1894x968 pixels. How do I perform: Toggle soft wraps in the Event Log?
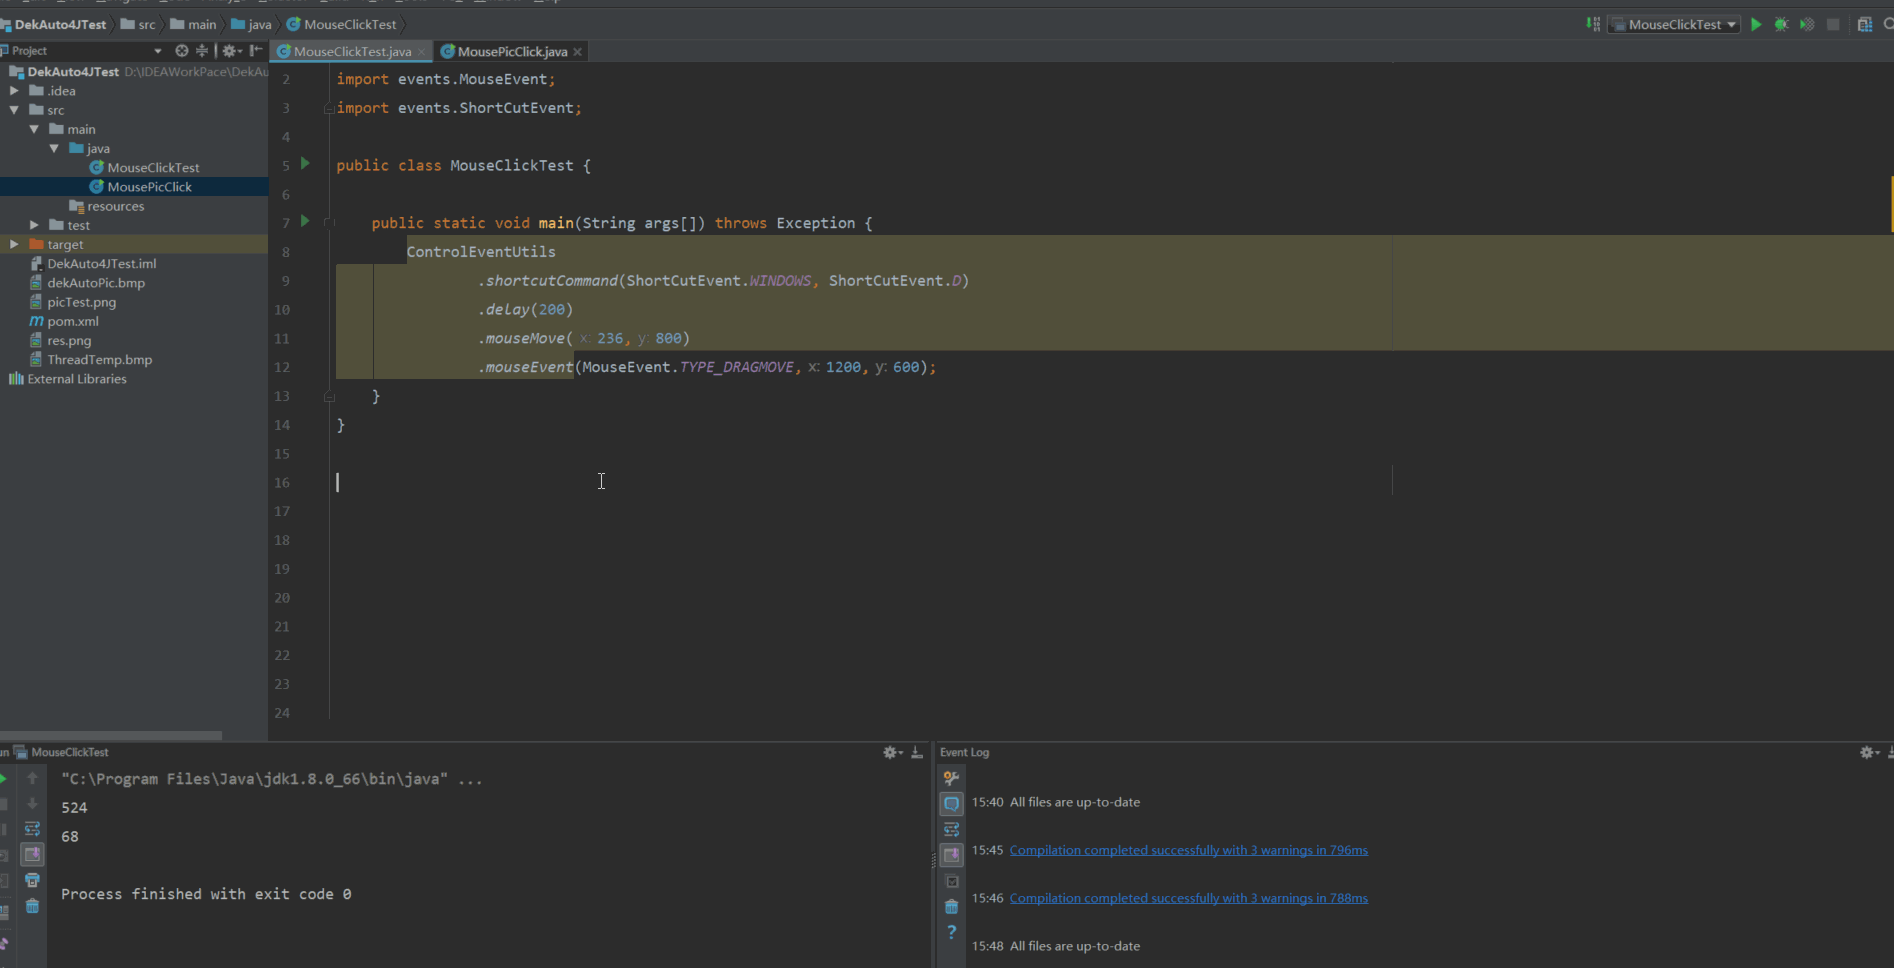click(951, 829)
